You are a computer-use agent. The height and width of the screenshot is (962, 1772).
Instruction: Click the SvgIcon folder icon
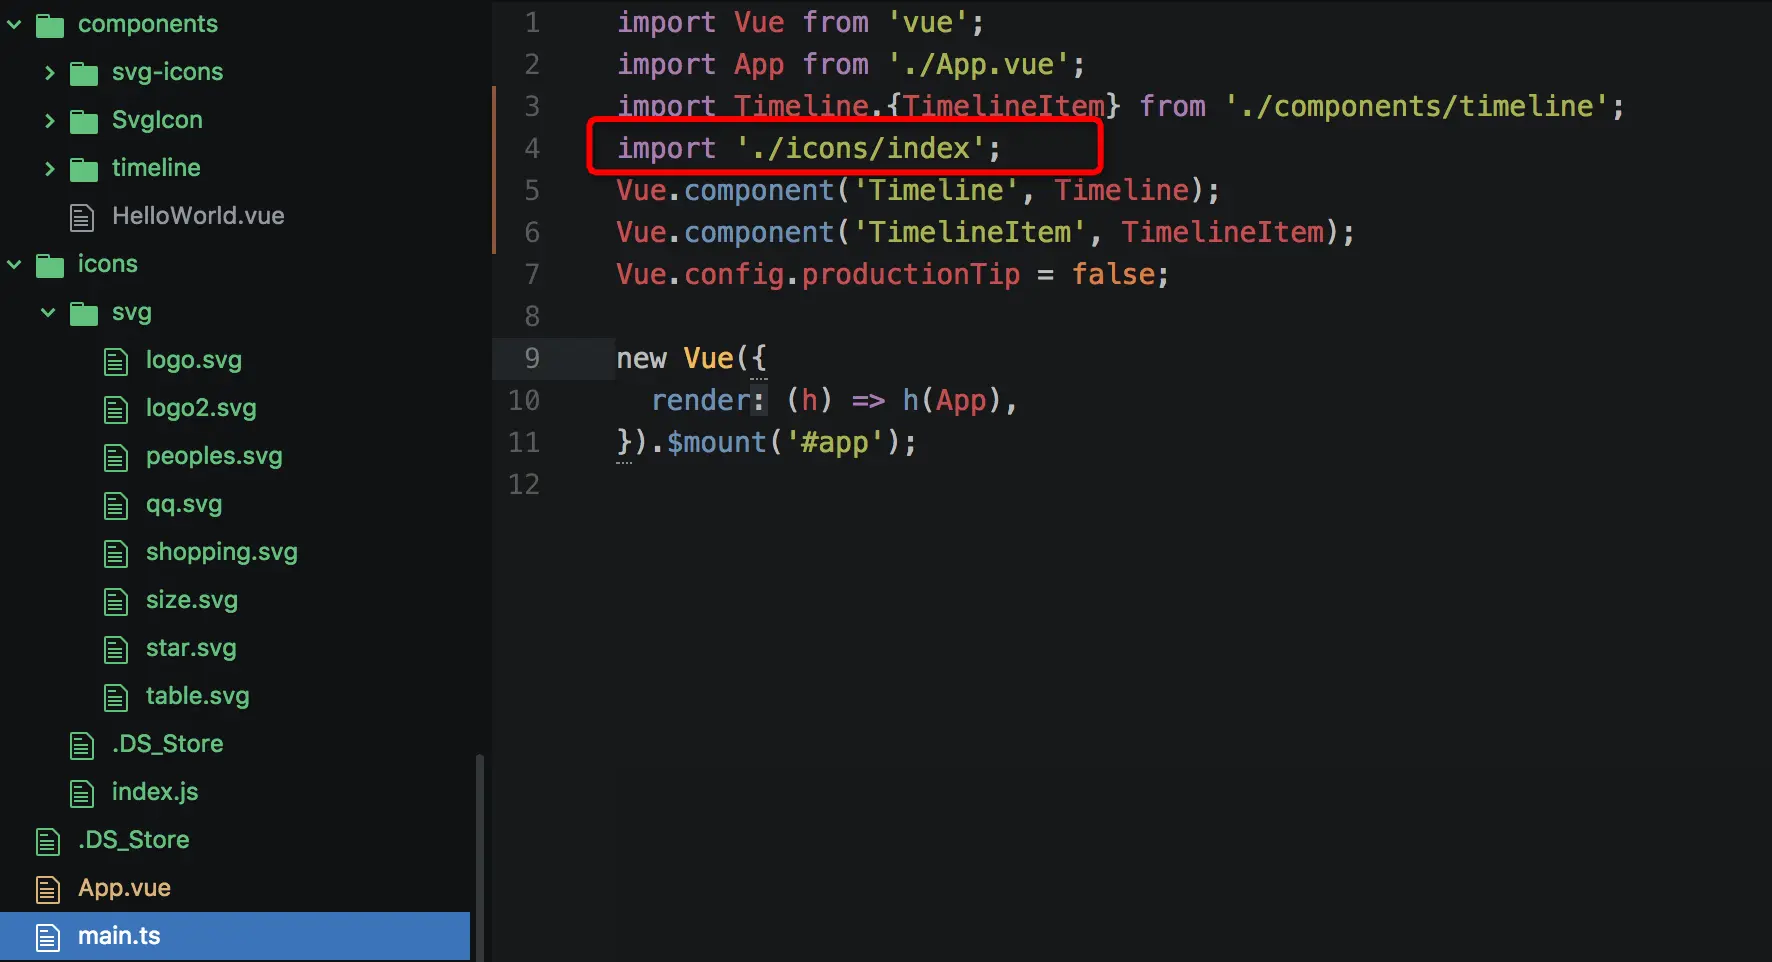pyautogui.click(x=84, y=121)
